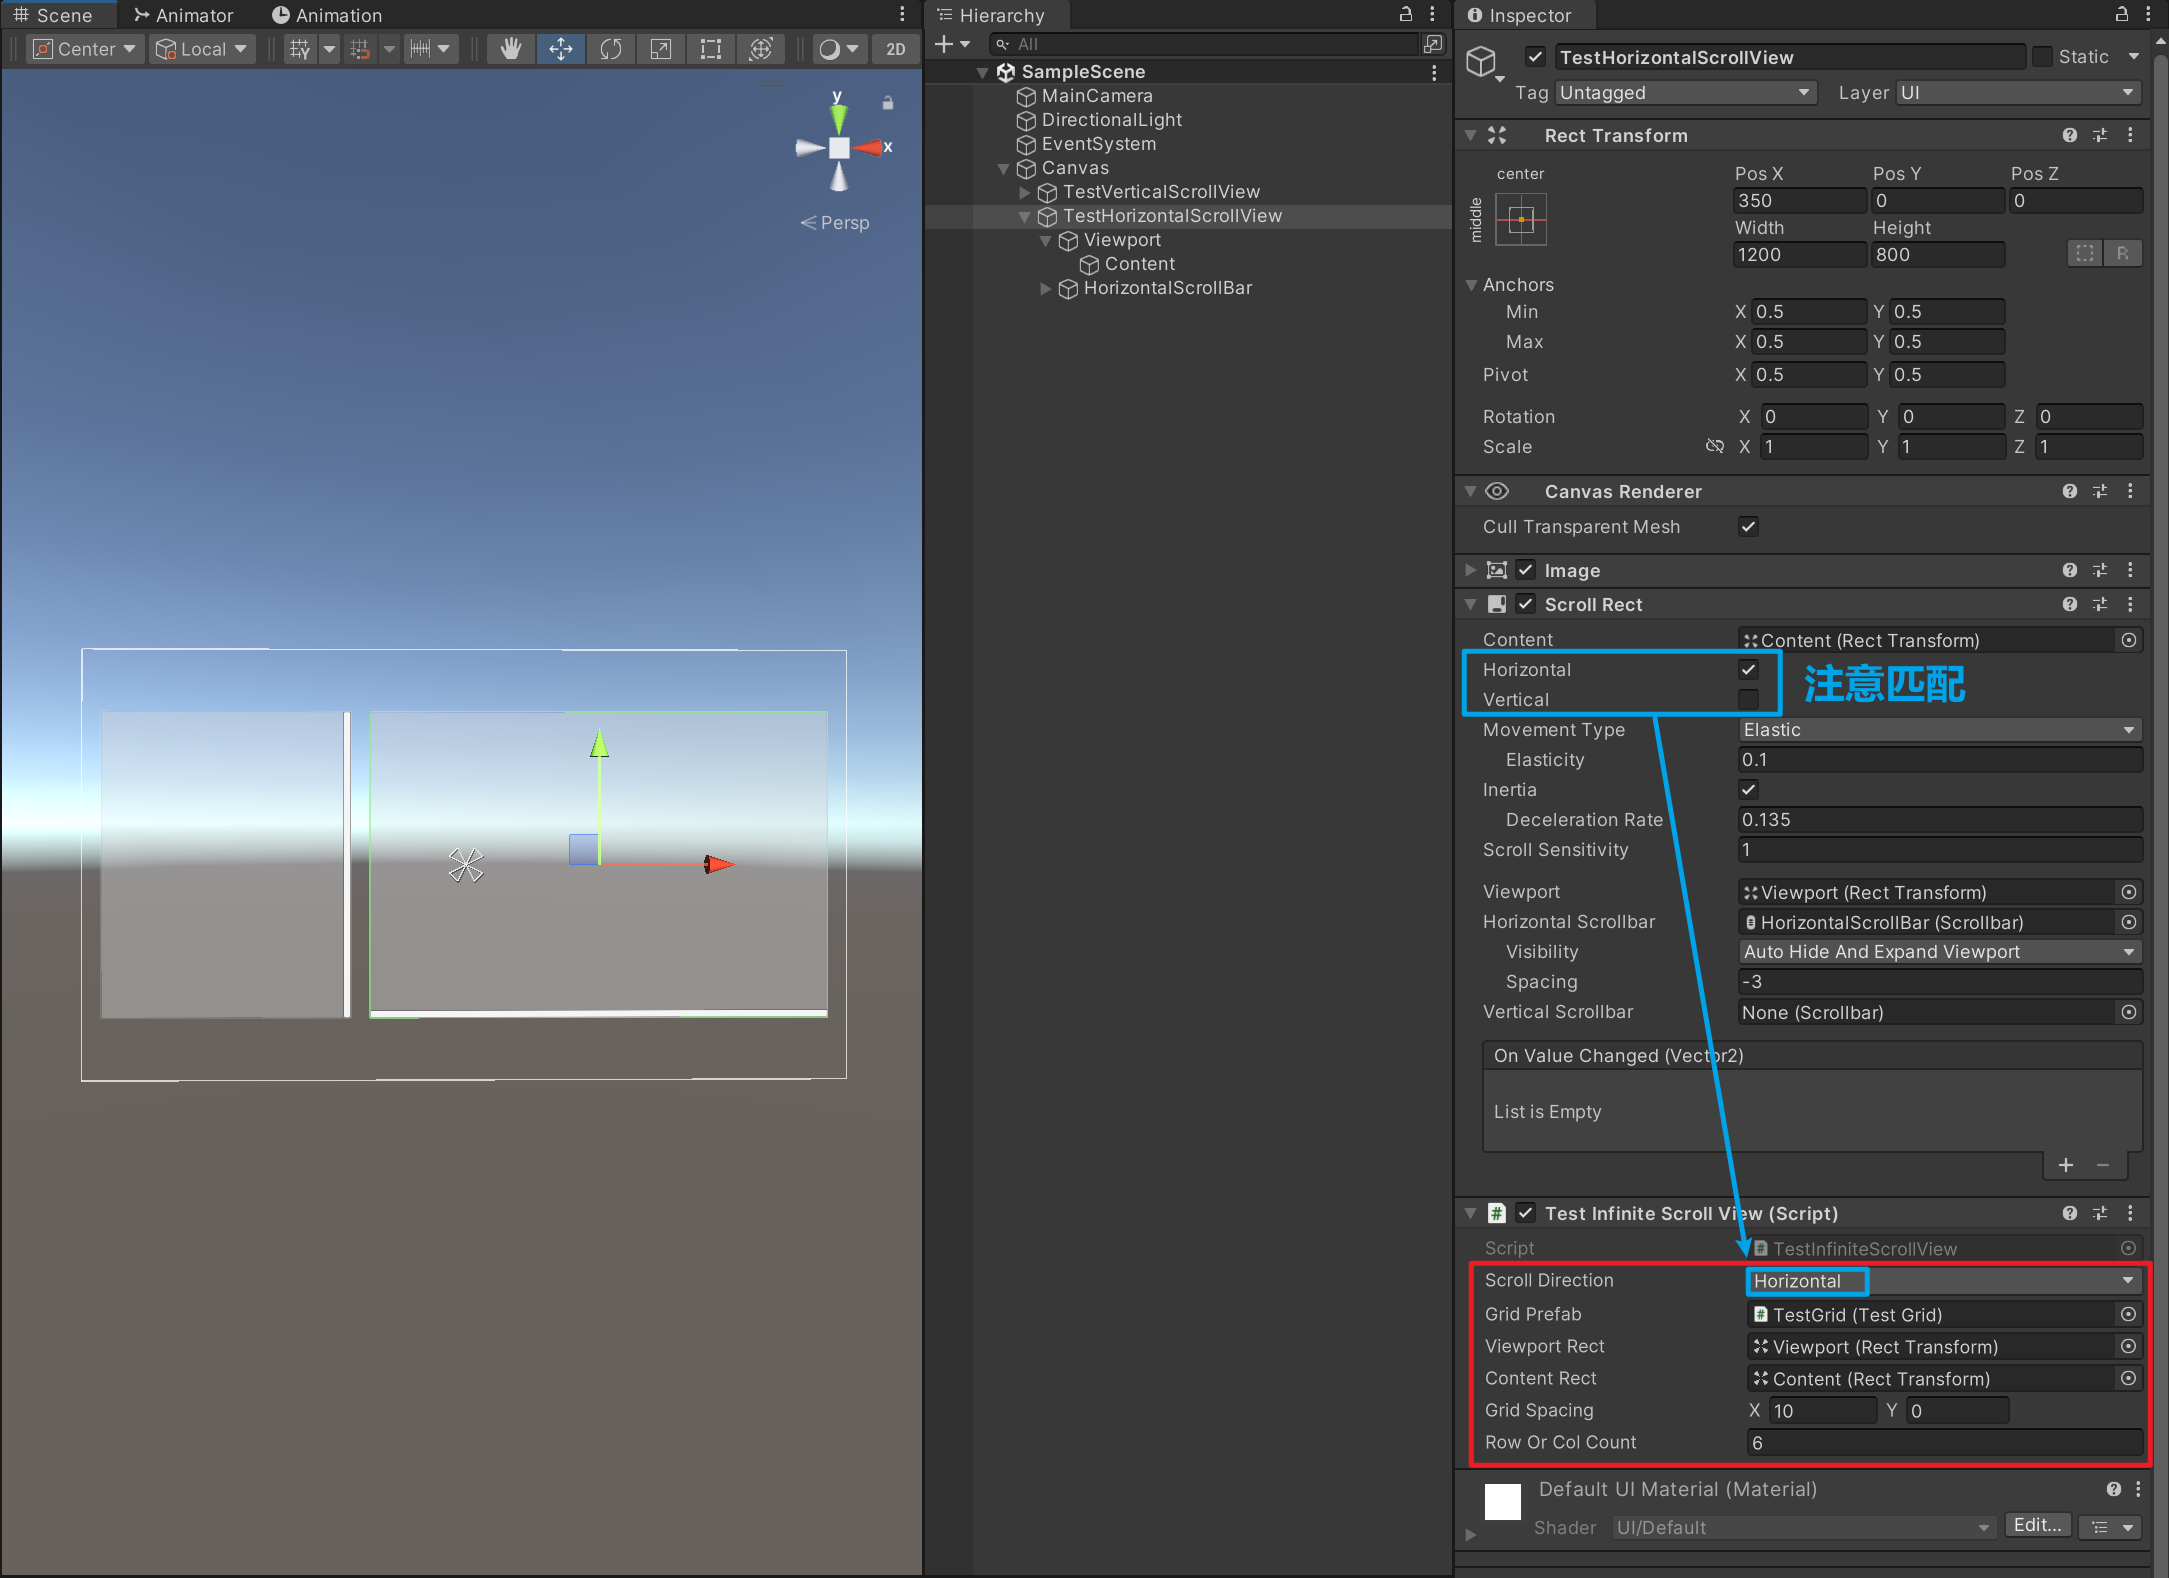Switch to the Animator tab
Viewport: 2169px width, 1578px height.
point(184,15)
